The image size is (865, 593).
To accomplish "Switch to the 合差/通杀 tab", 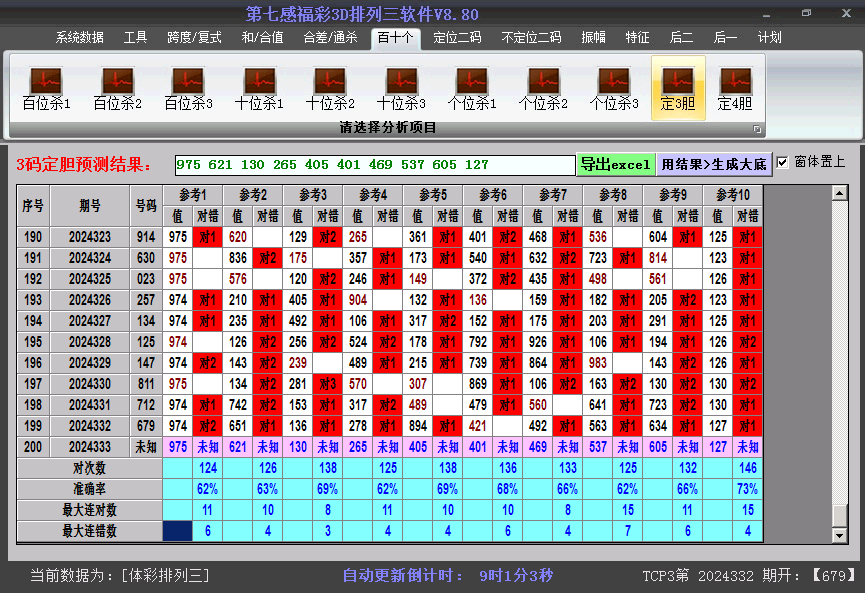I will click(x=330, y=38).
